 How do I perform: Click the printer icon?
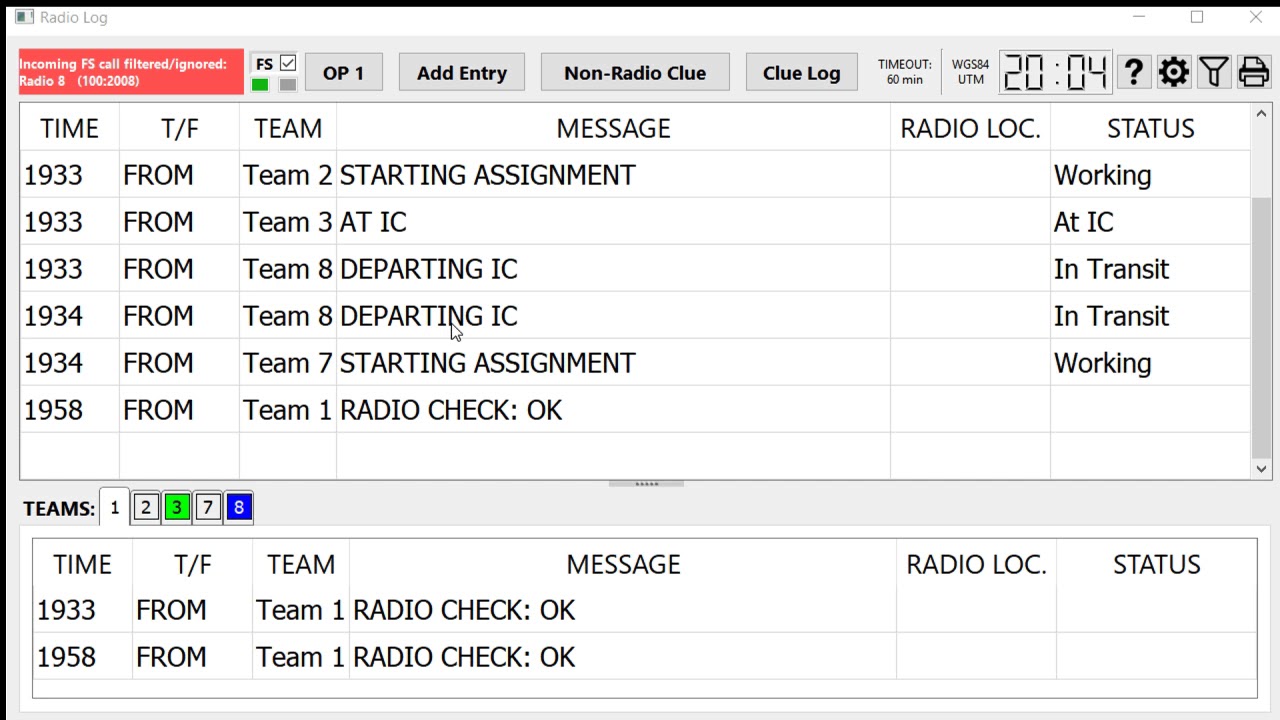pyautogui.click(x=1253, y=72)
